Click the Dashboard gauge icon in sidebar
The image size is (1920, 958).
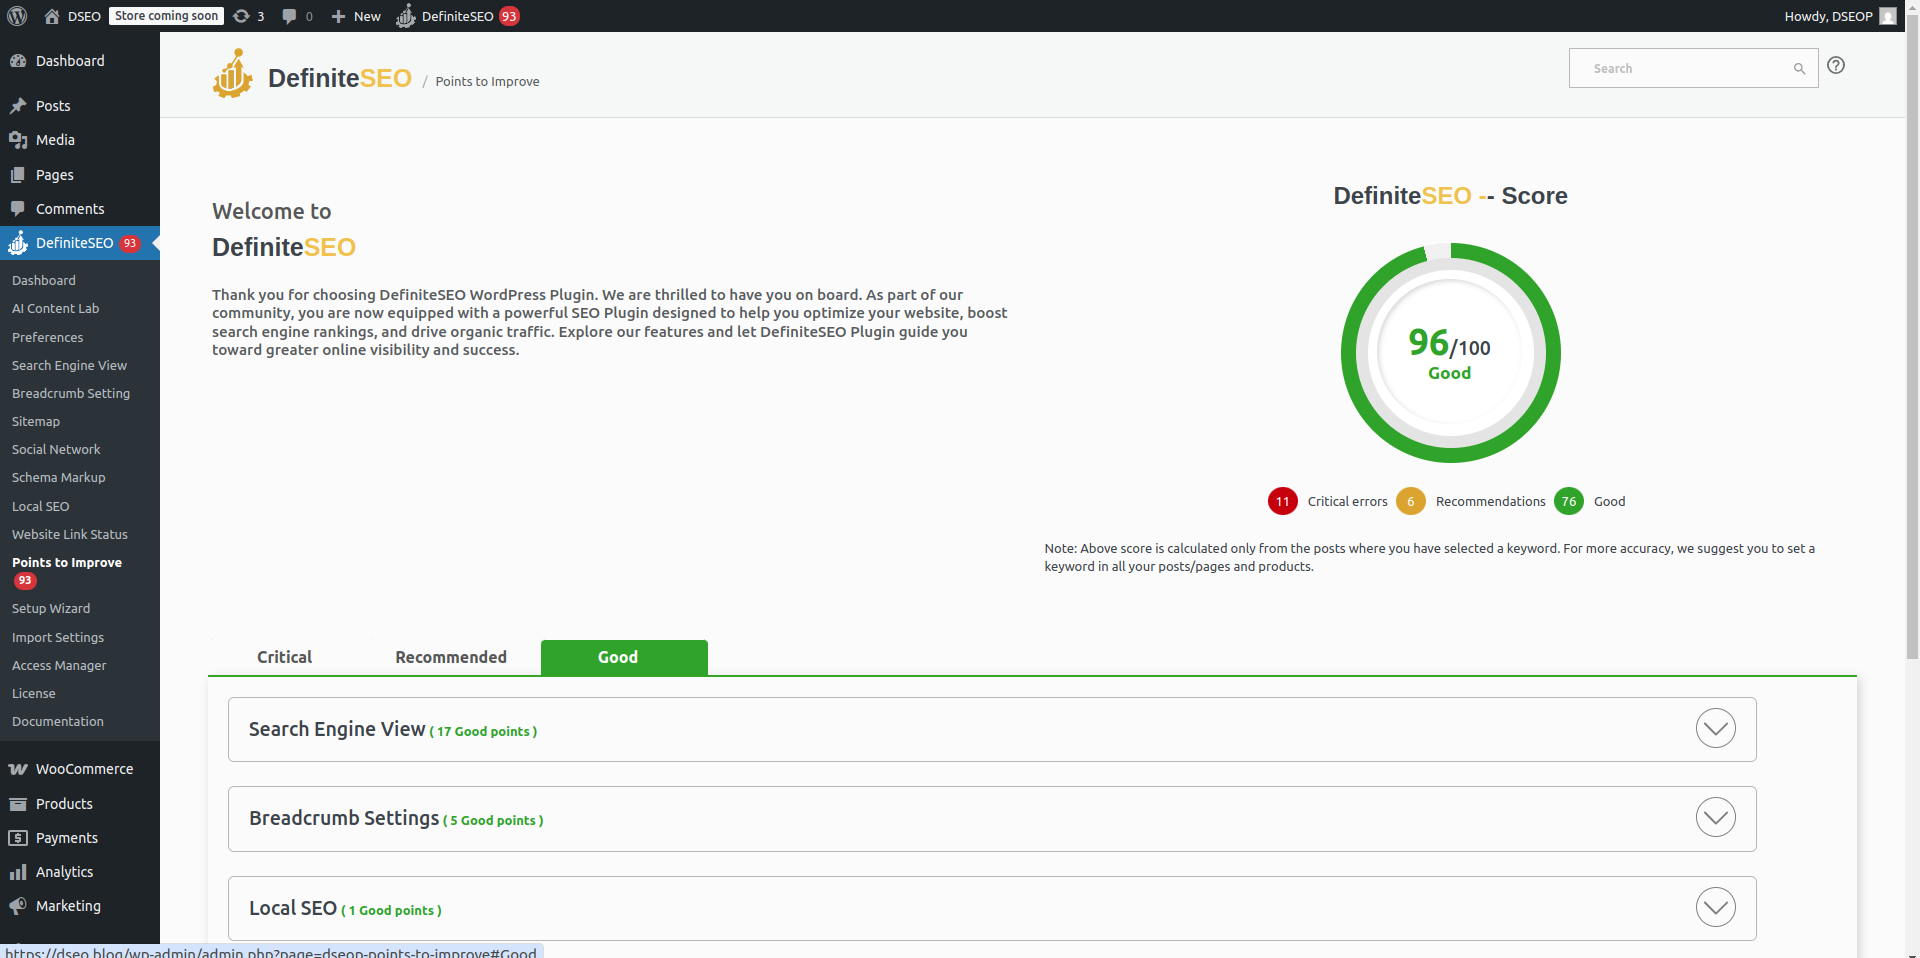(18, 61)
